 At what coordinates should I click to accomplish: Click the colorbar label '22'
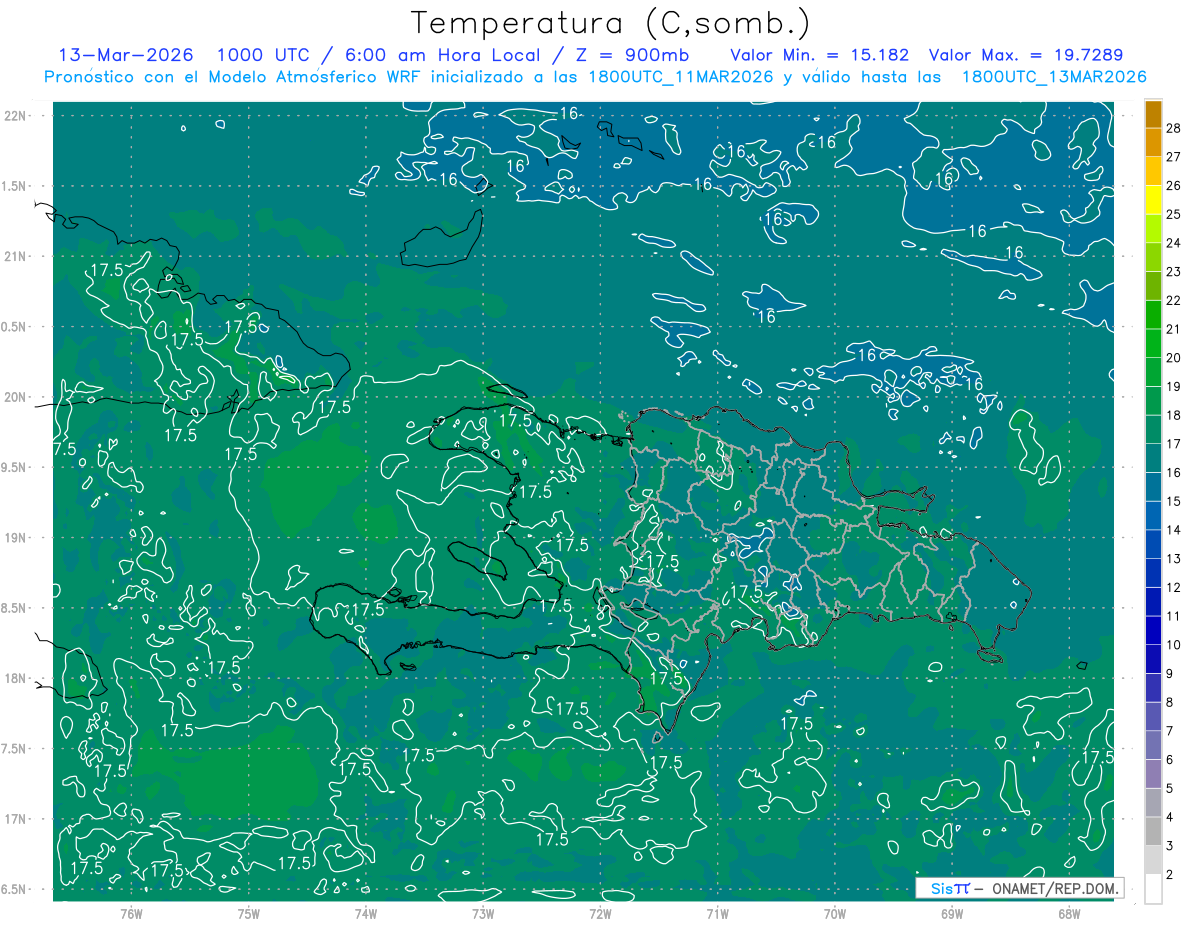pos(1174,300)
